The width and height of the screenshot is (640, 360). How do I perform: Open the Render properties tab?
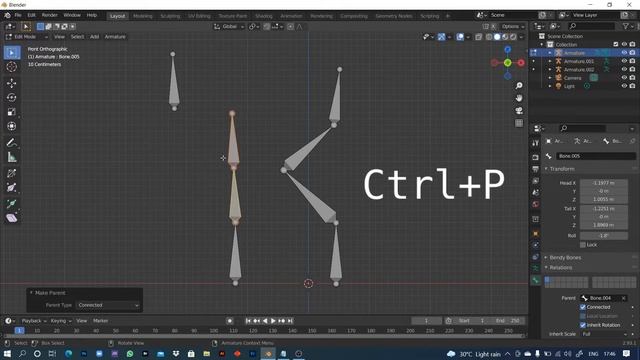[x=536, y=158]
